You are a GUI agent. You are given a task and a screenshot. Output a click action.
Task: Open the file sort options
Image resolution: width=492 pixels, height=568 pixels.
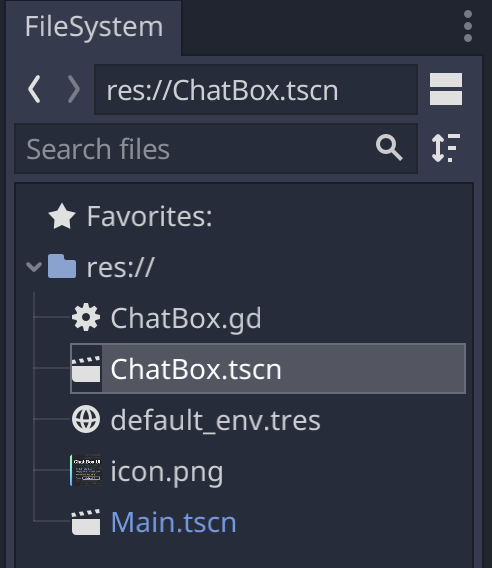click(446, 148)
